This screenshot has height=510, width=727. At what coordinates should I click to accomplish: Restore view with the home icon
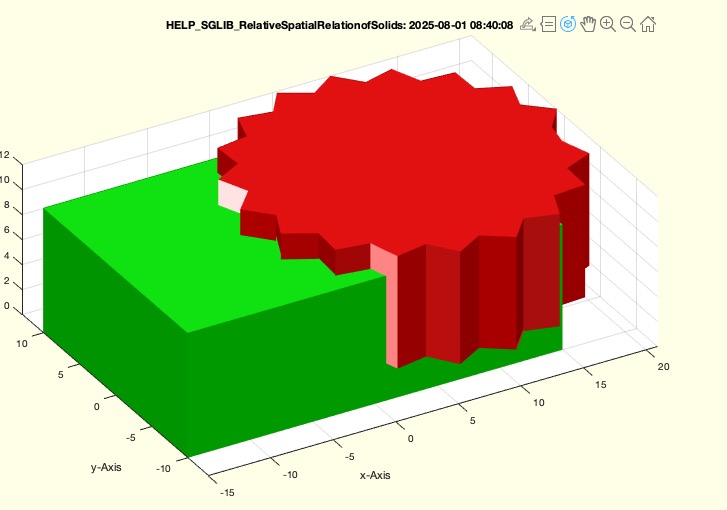coord(648,25)
